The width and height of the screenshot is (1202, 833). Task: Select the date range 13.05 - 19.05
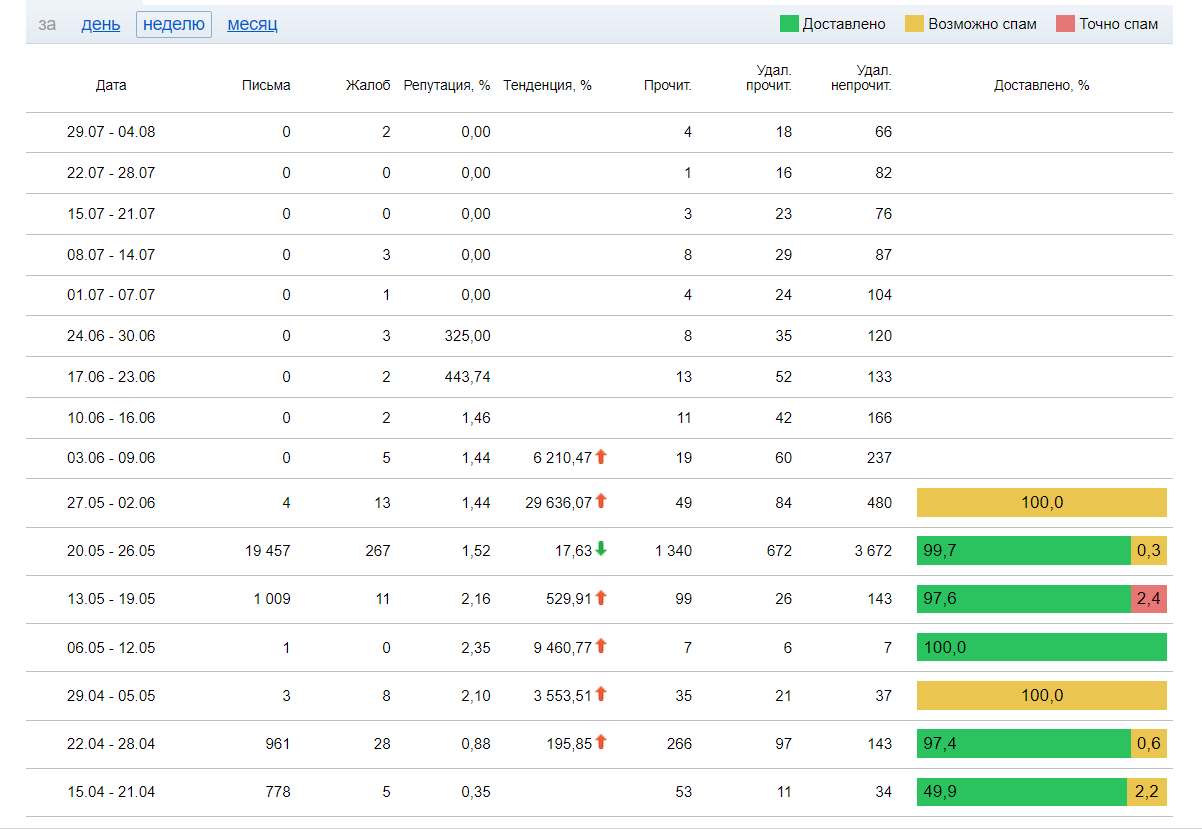(111, 599)
